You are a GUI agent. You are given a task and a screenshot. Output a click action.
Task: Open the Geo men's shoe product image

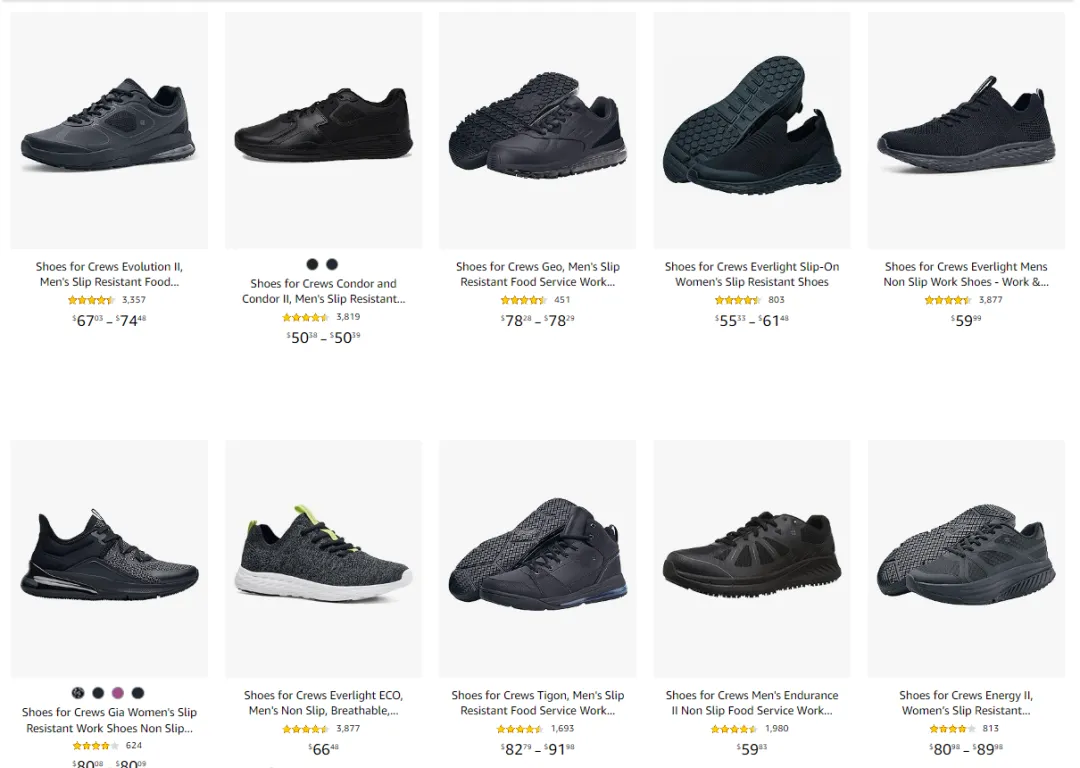point(537,129)
